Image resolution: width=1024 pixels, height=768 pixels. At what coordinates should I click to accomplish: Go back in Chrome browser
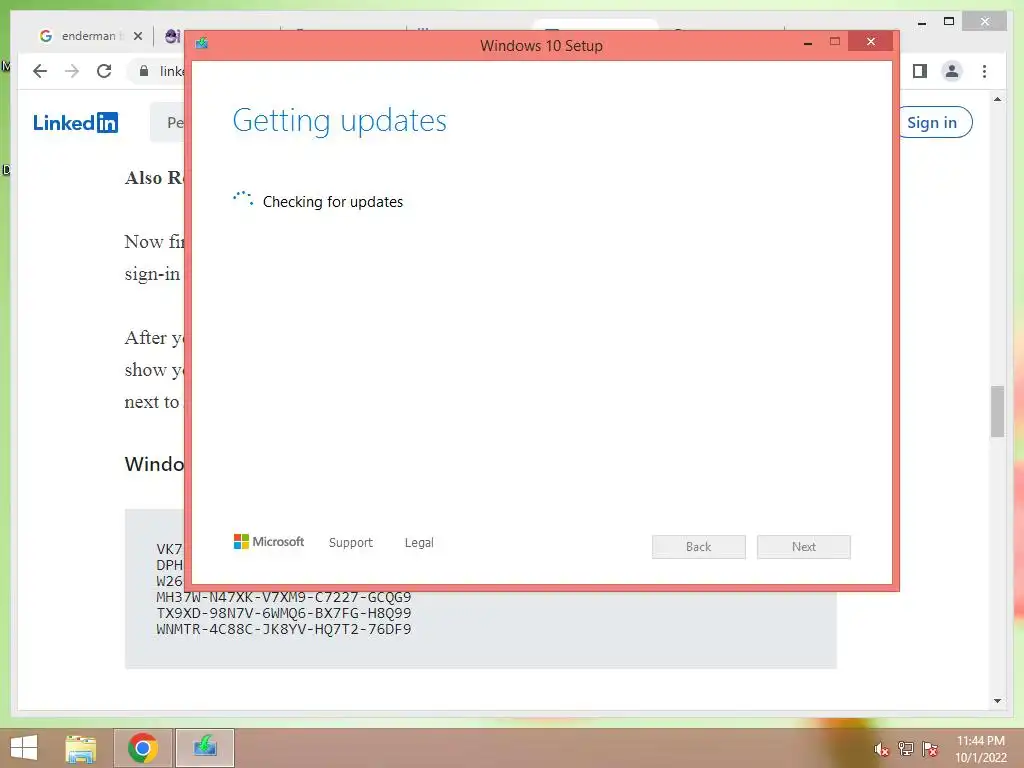coord(40,71)
